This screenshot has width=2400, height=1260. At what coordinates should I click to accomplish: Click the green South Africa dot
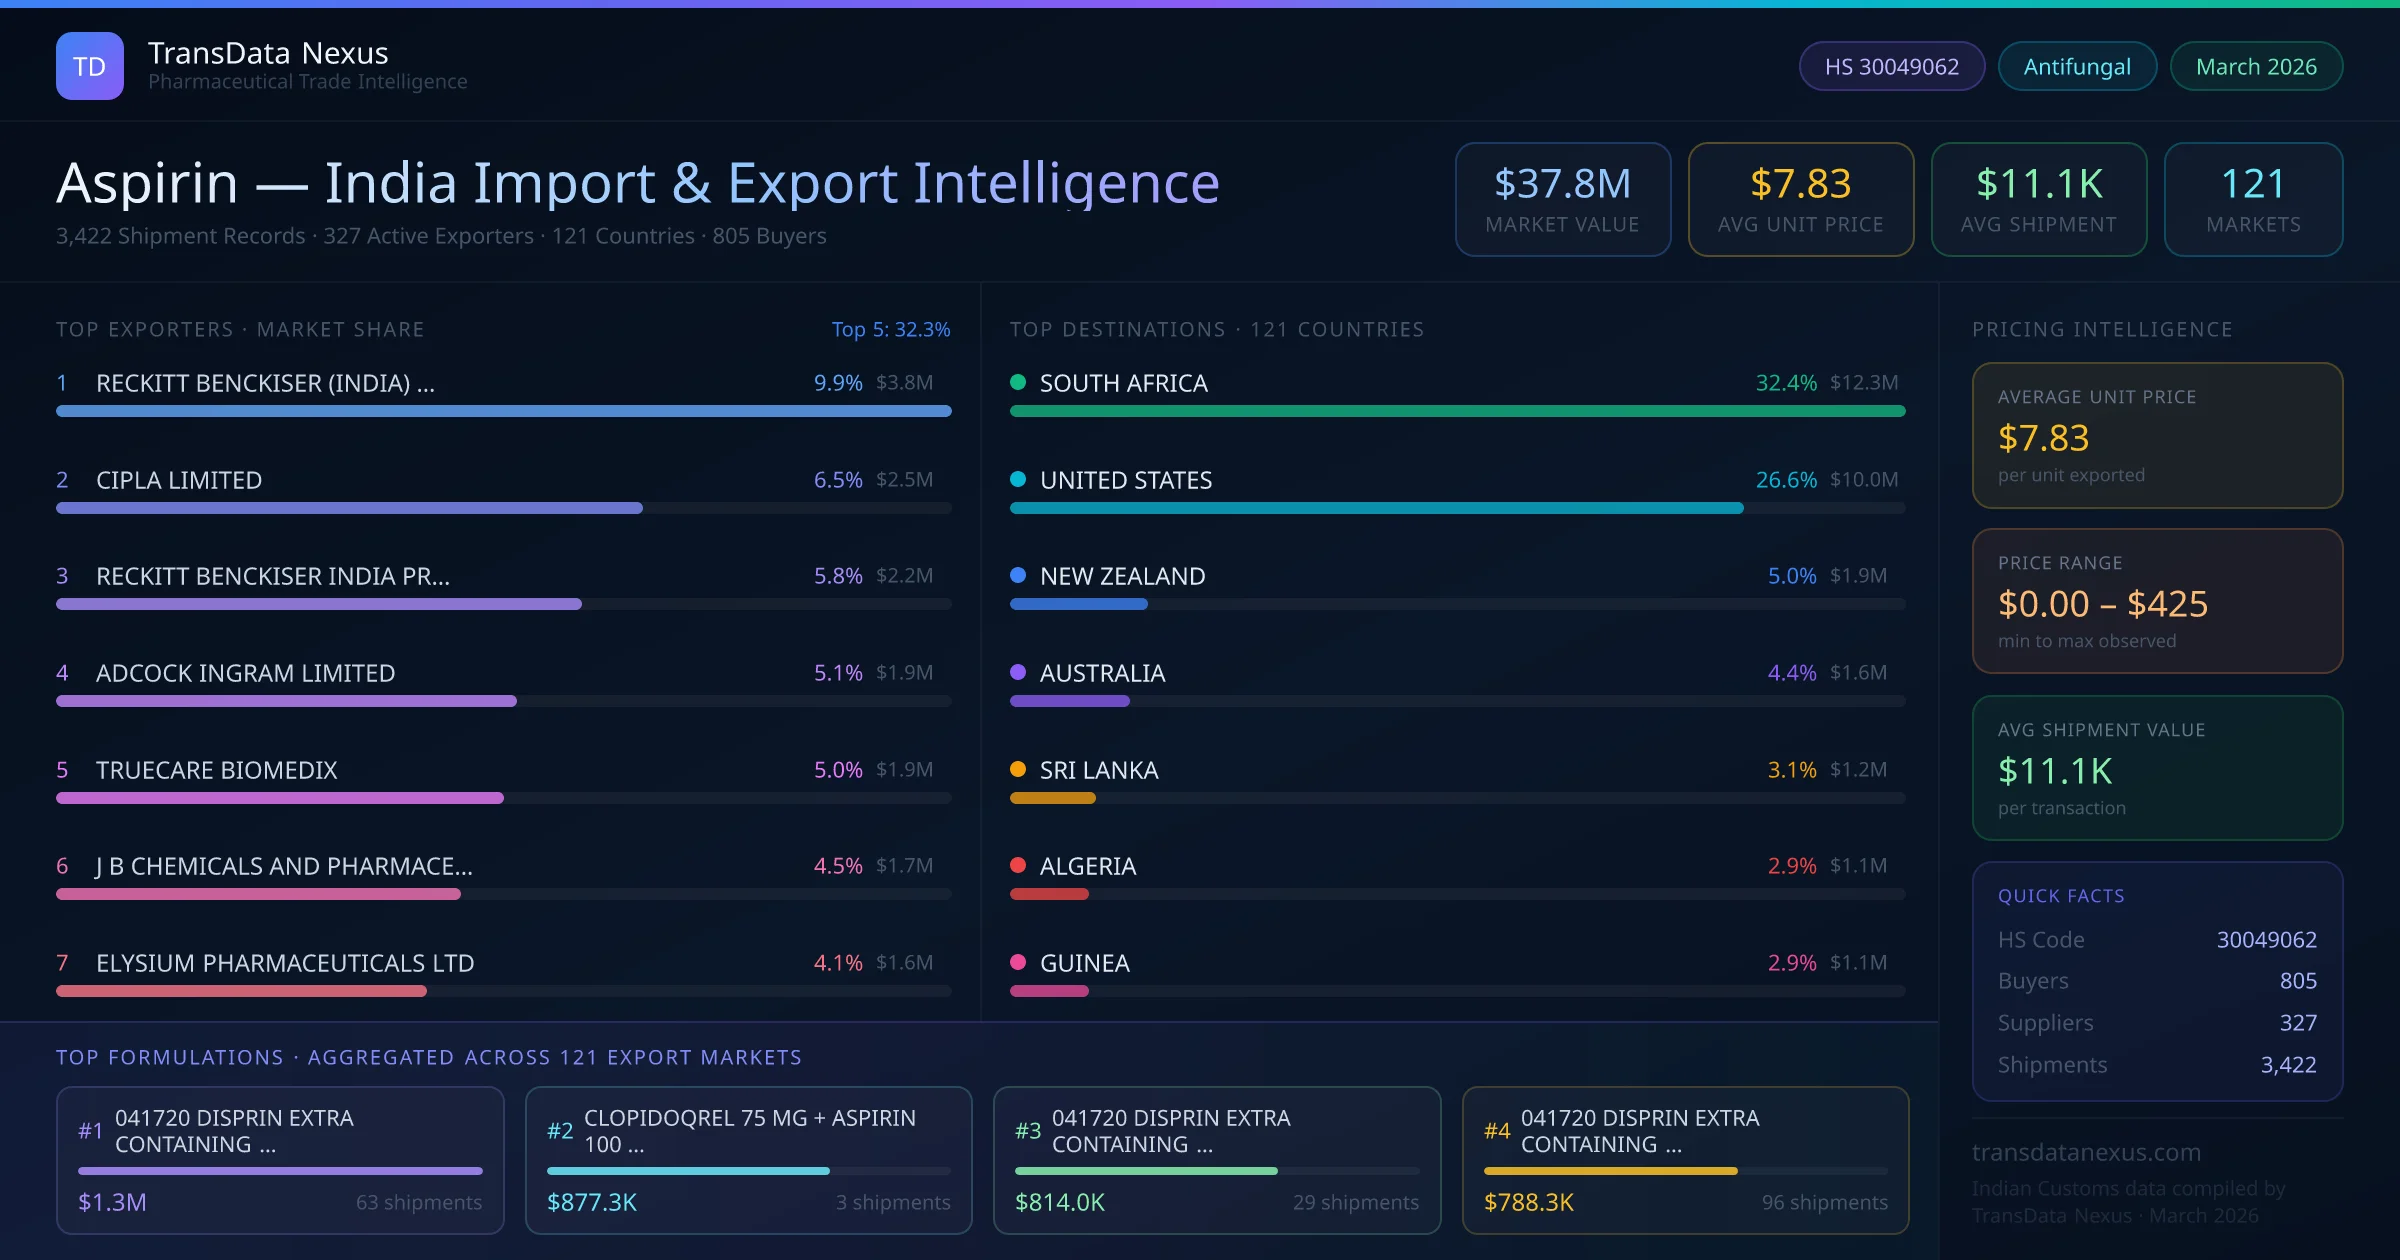coord(1018,382)
